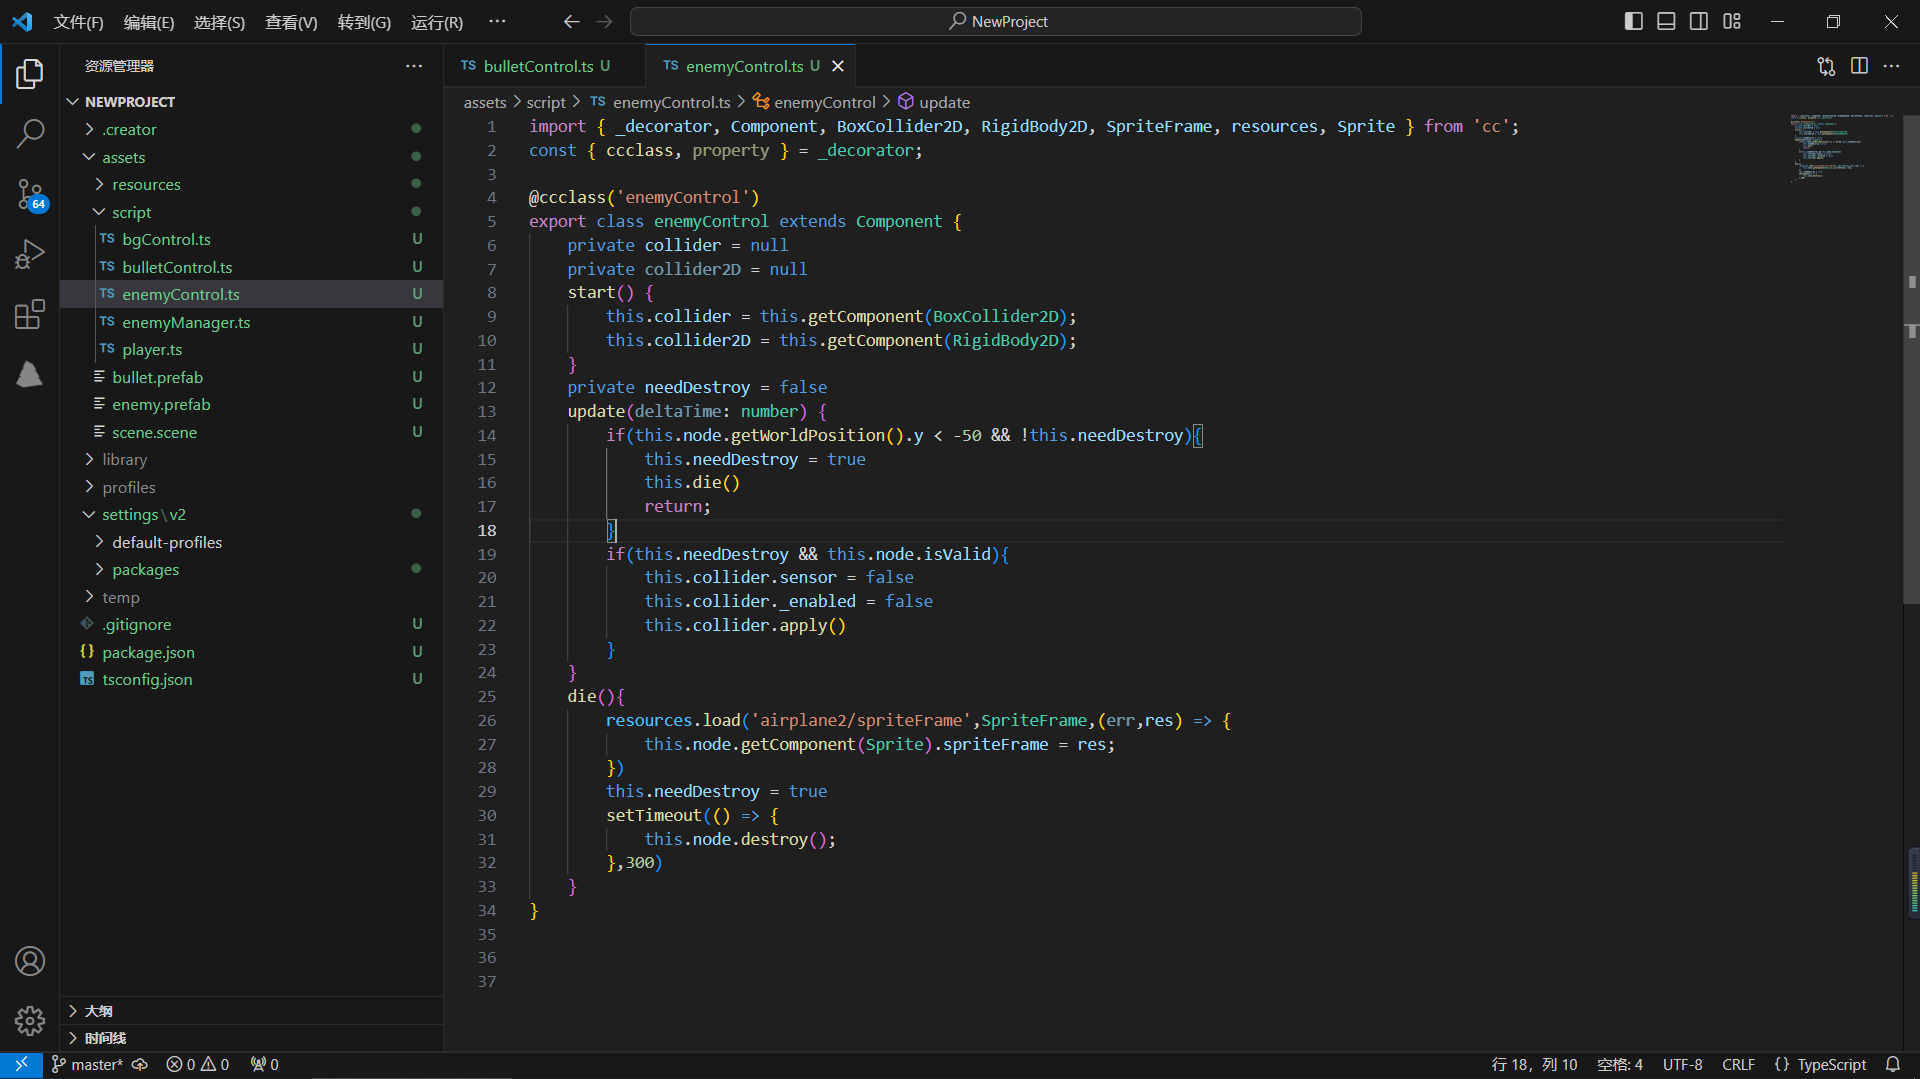Screen dimensions: 1920x1079
Task: Collapse the script folder
Action: [x=131, y=212]
